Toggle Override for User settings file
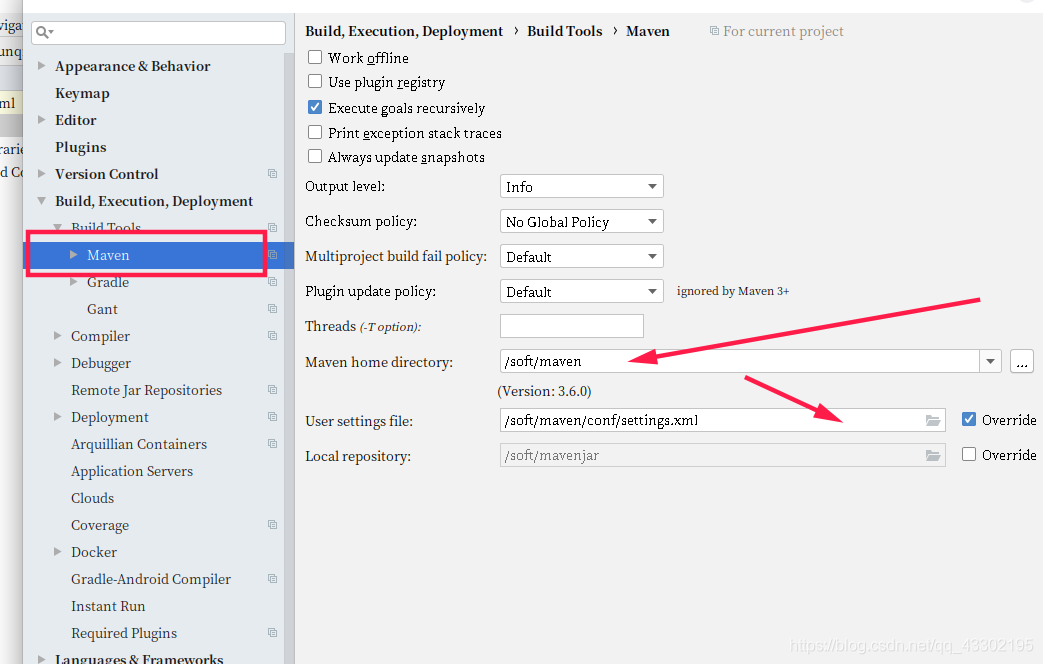The height and width of the screenshot is (664, 1043). point(968,420)
